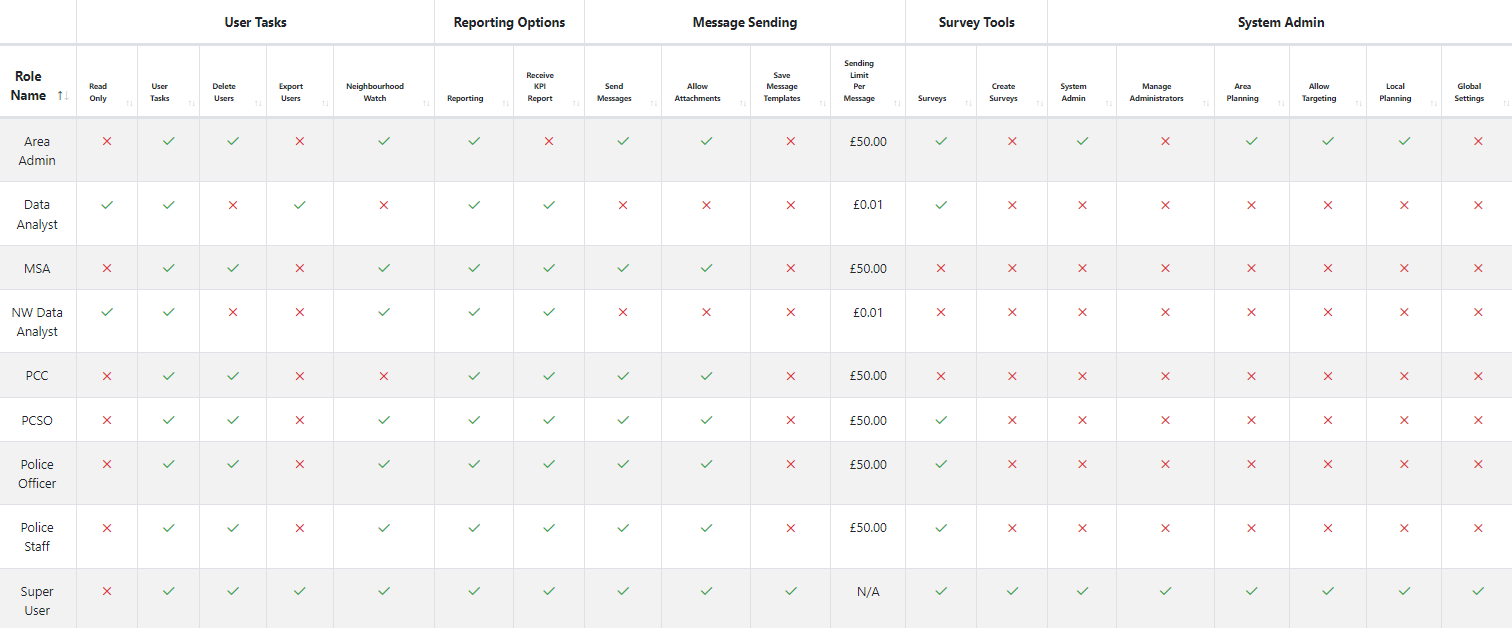
Task: Select the Message Sending group header
Action: coord(745,22)
